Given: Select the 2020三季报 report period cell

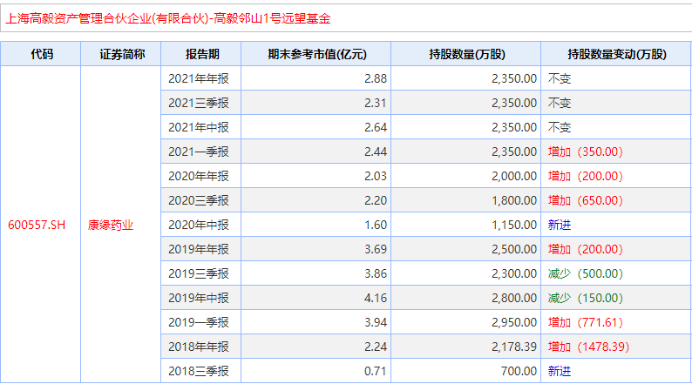Looking at the screenshot, I should (x=201, y=200).
